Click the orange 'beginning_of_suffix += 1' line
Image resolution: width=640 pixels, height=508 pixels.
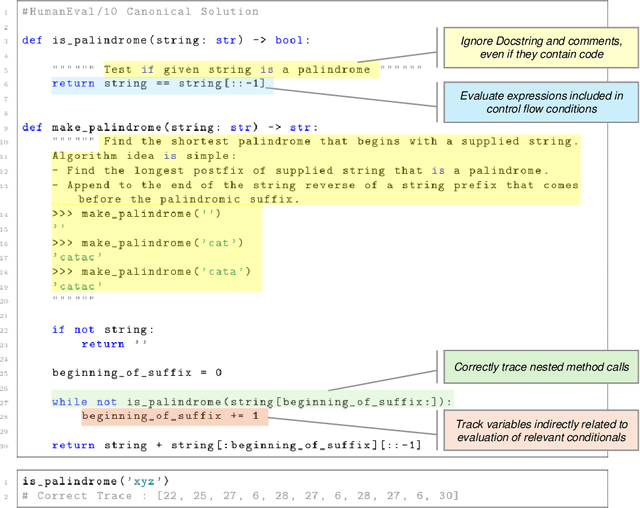174,416
